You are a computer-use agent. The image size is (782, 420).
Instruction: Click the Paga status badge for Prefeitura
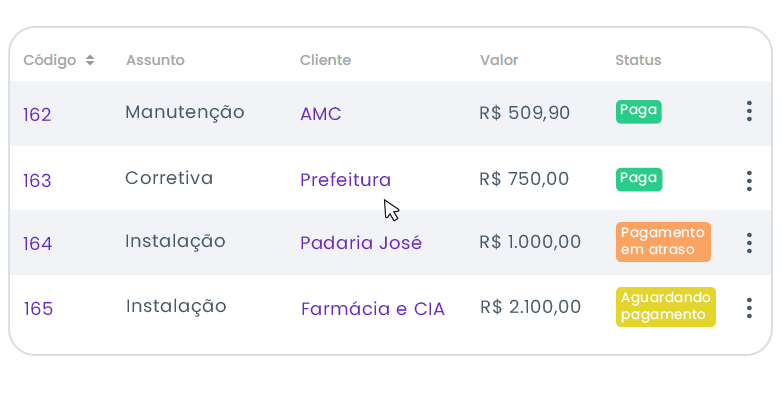click(638, 179)
